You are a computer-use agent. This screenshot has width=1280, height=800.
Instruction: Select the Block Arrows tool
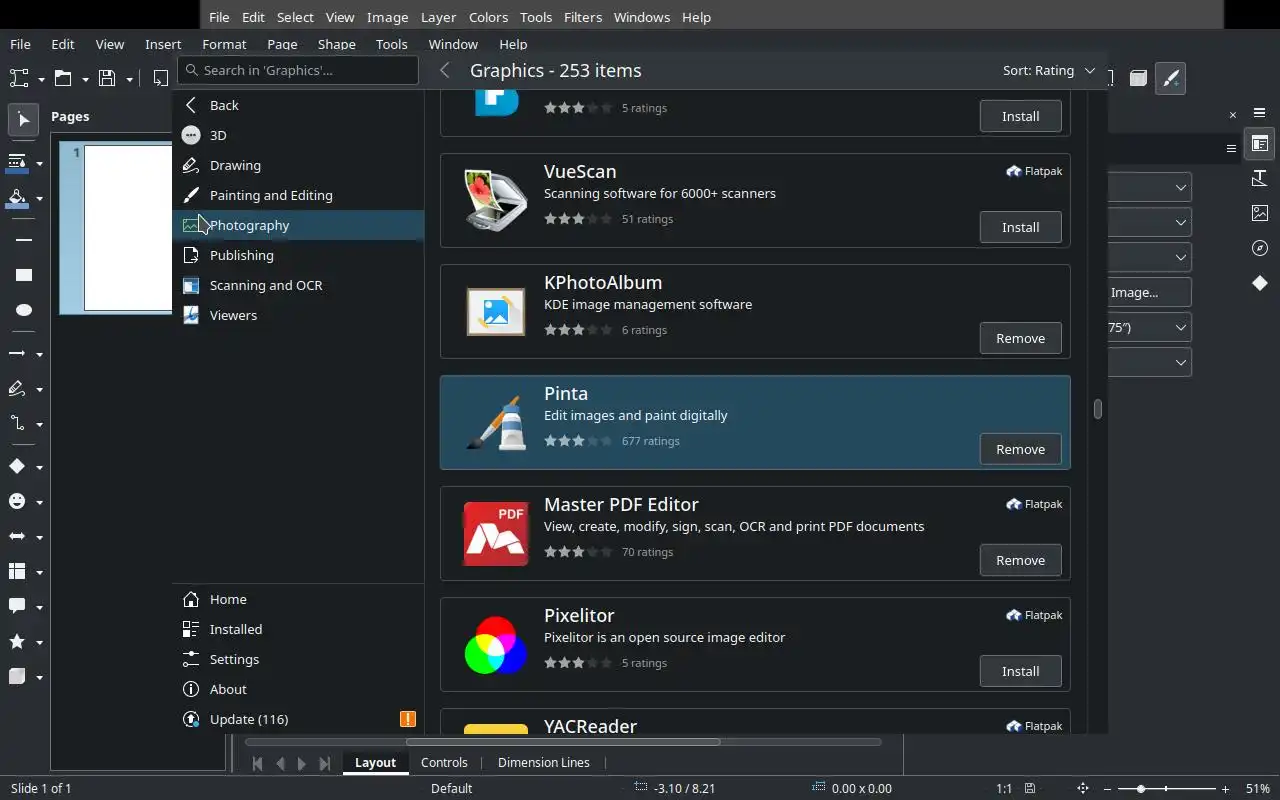[17, 537]
